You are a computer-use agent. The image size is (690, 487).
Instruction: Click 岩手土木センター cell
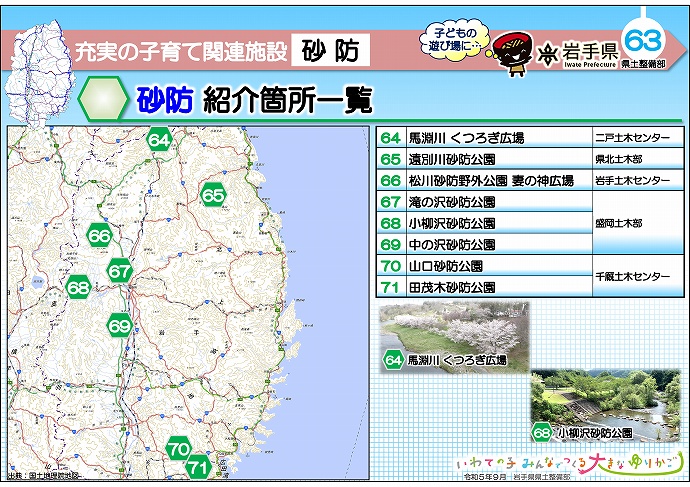coord(638,180)
